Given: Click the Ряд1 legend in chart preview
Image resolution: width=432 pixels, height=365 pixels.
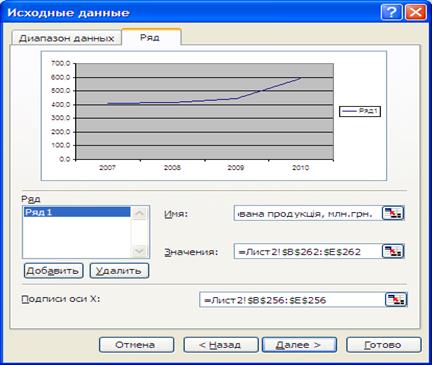Looking at the screenshot, I should tap(360, 111).
